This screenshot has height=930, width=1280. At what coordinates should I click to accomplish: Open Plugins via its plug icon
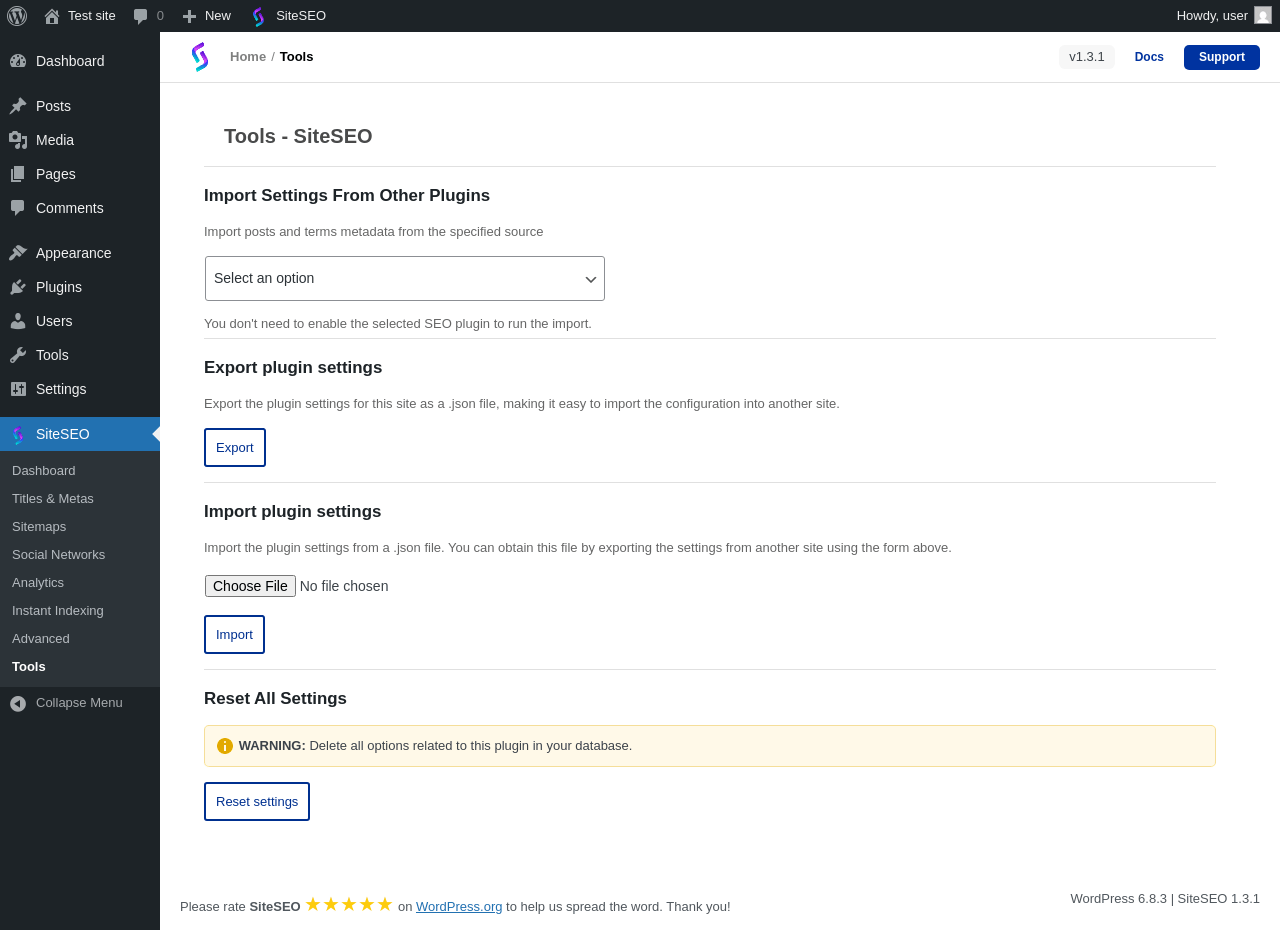18,287
